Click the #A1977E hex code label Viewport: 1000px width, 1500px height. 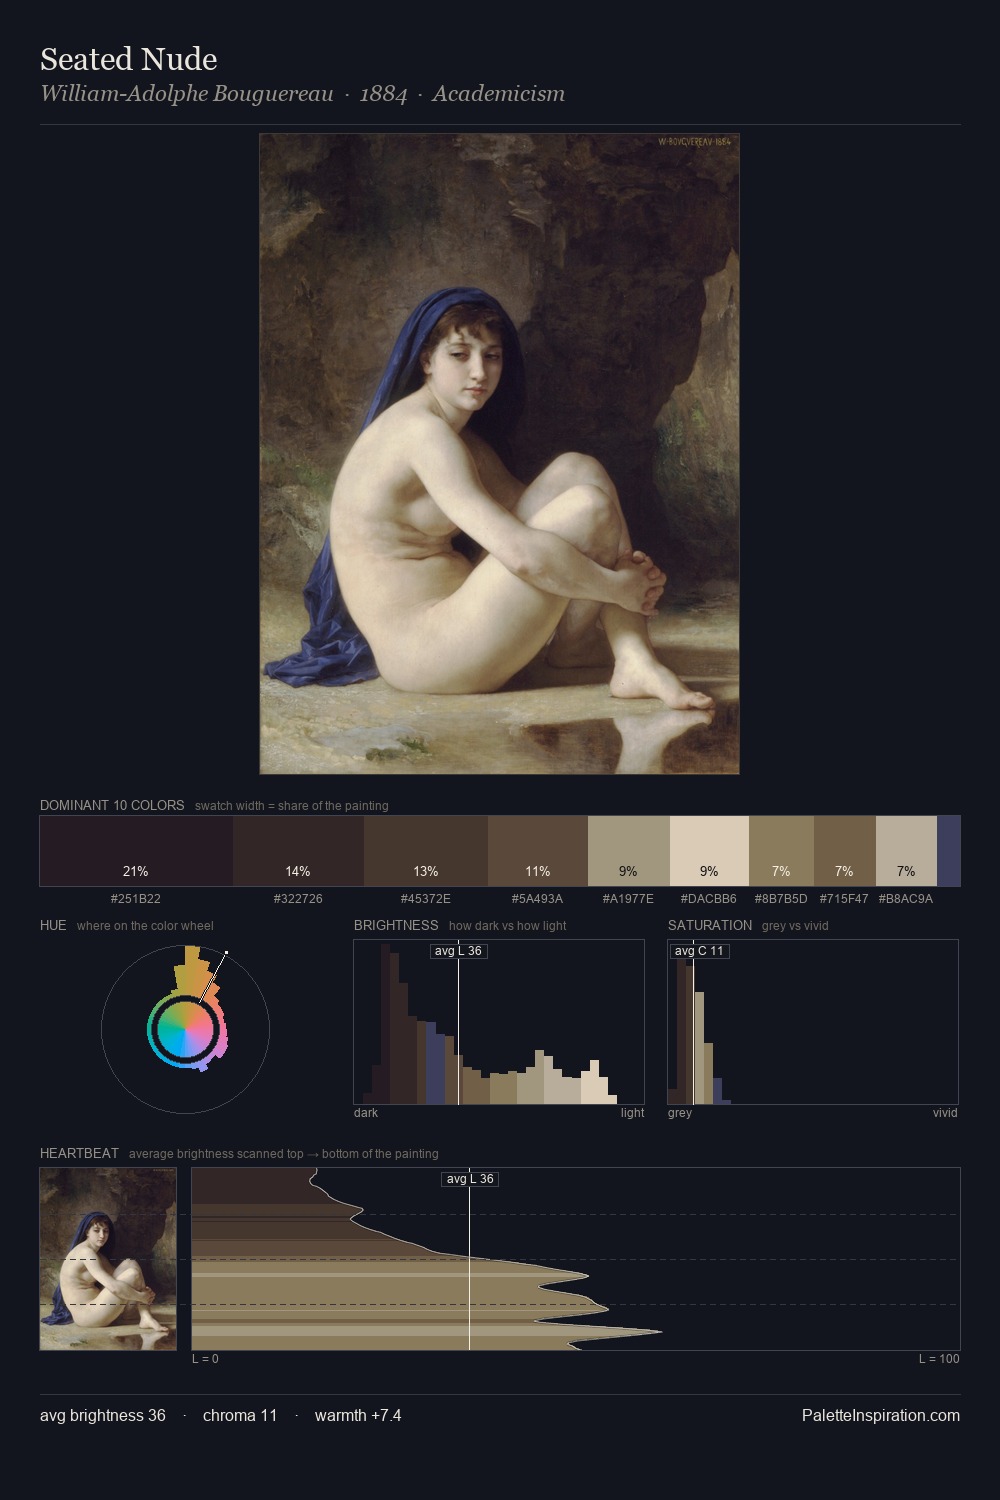click(x=628, y=899)
